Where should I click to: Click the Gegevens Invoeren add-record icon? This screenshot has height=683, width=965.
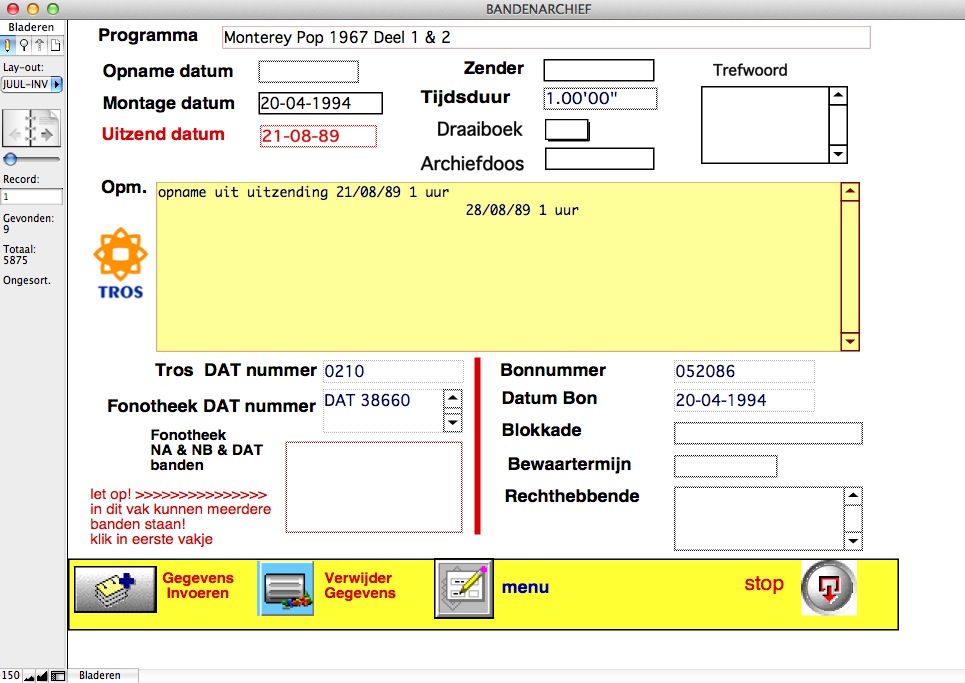[x=115, y=587]
